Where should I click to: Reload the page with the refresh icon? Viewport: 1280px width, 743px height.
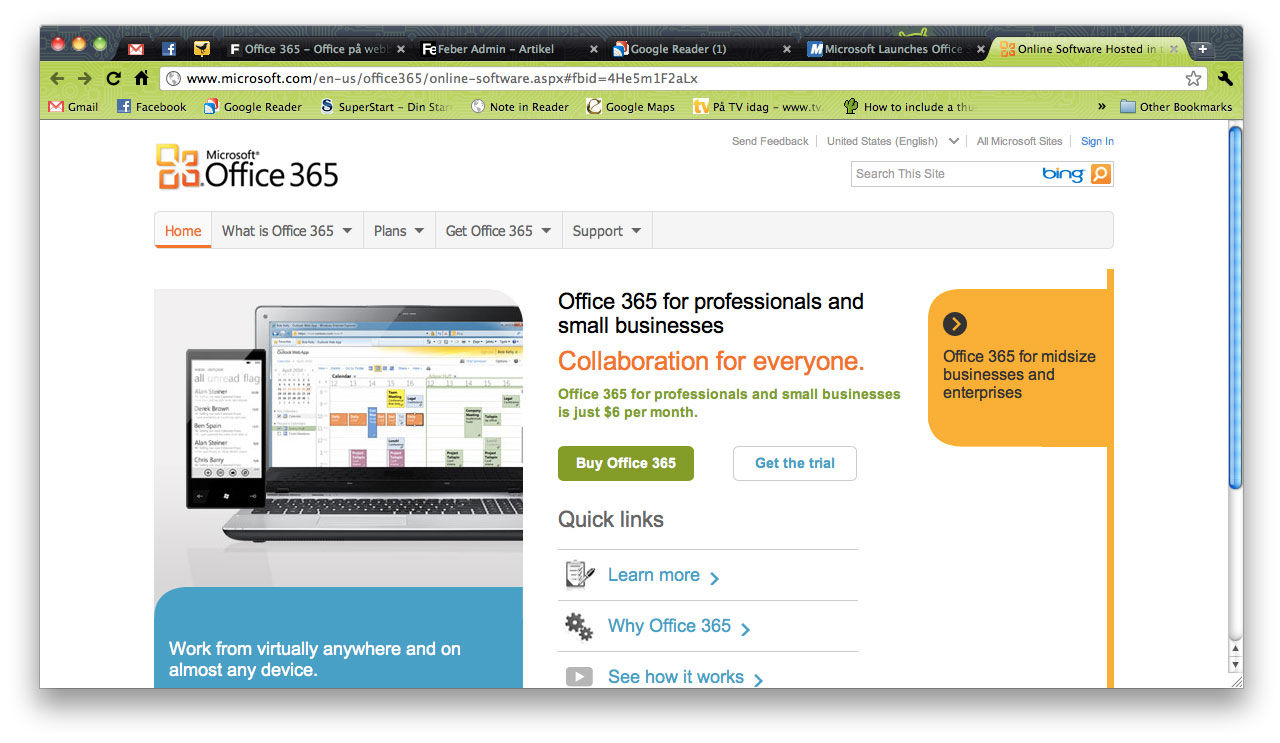click(113, 78)
